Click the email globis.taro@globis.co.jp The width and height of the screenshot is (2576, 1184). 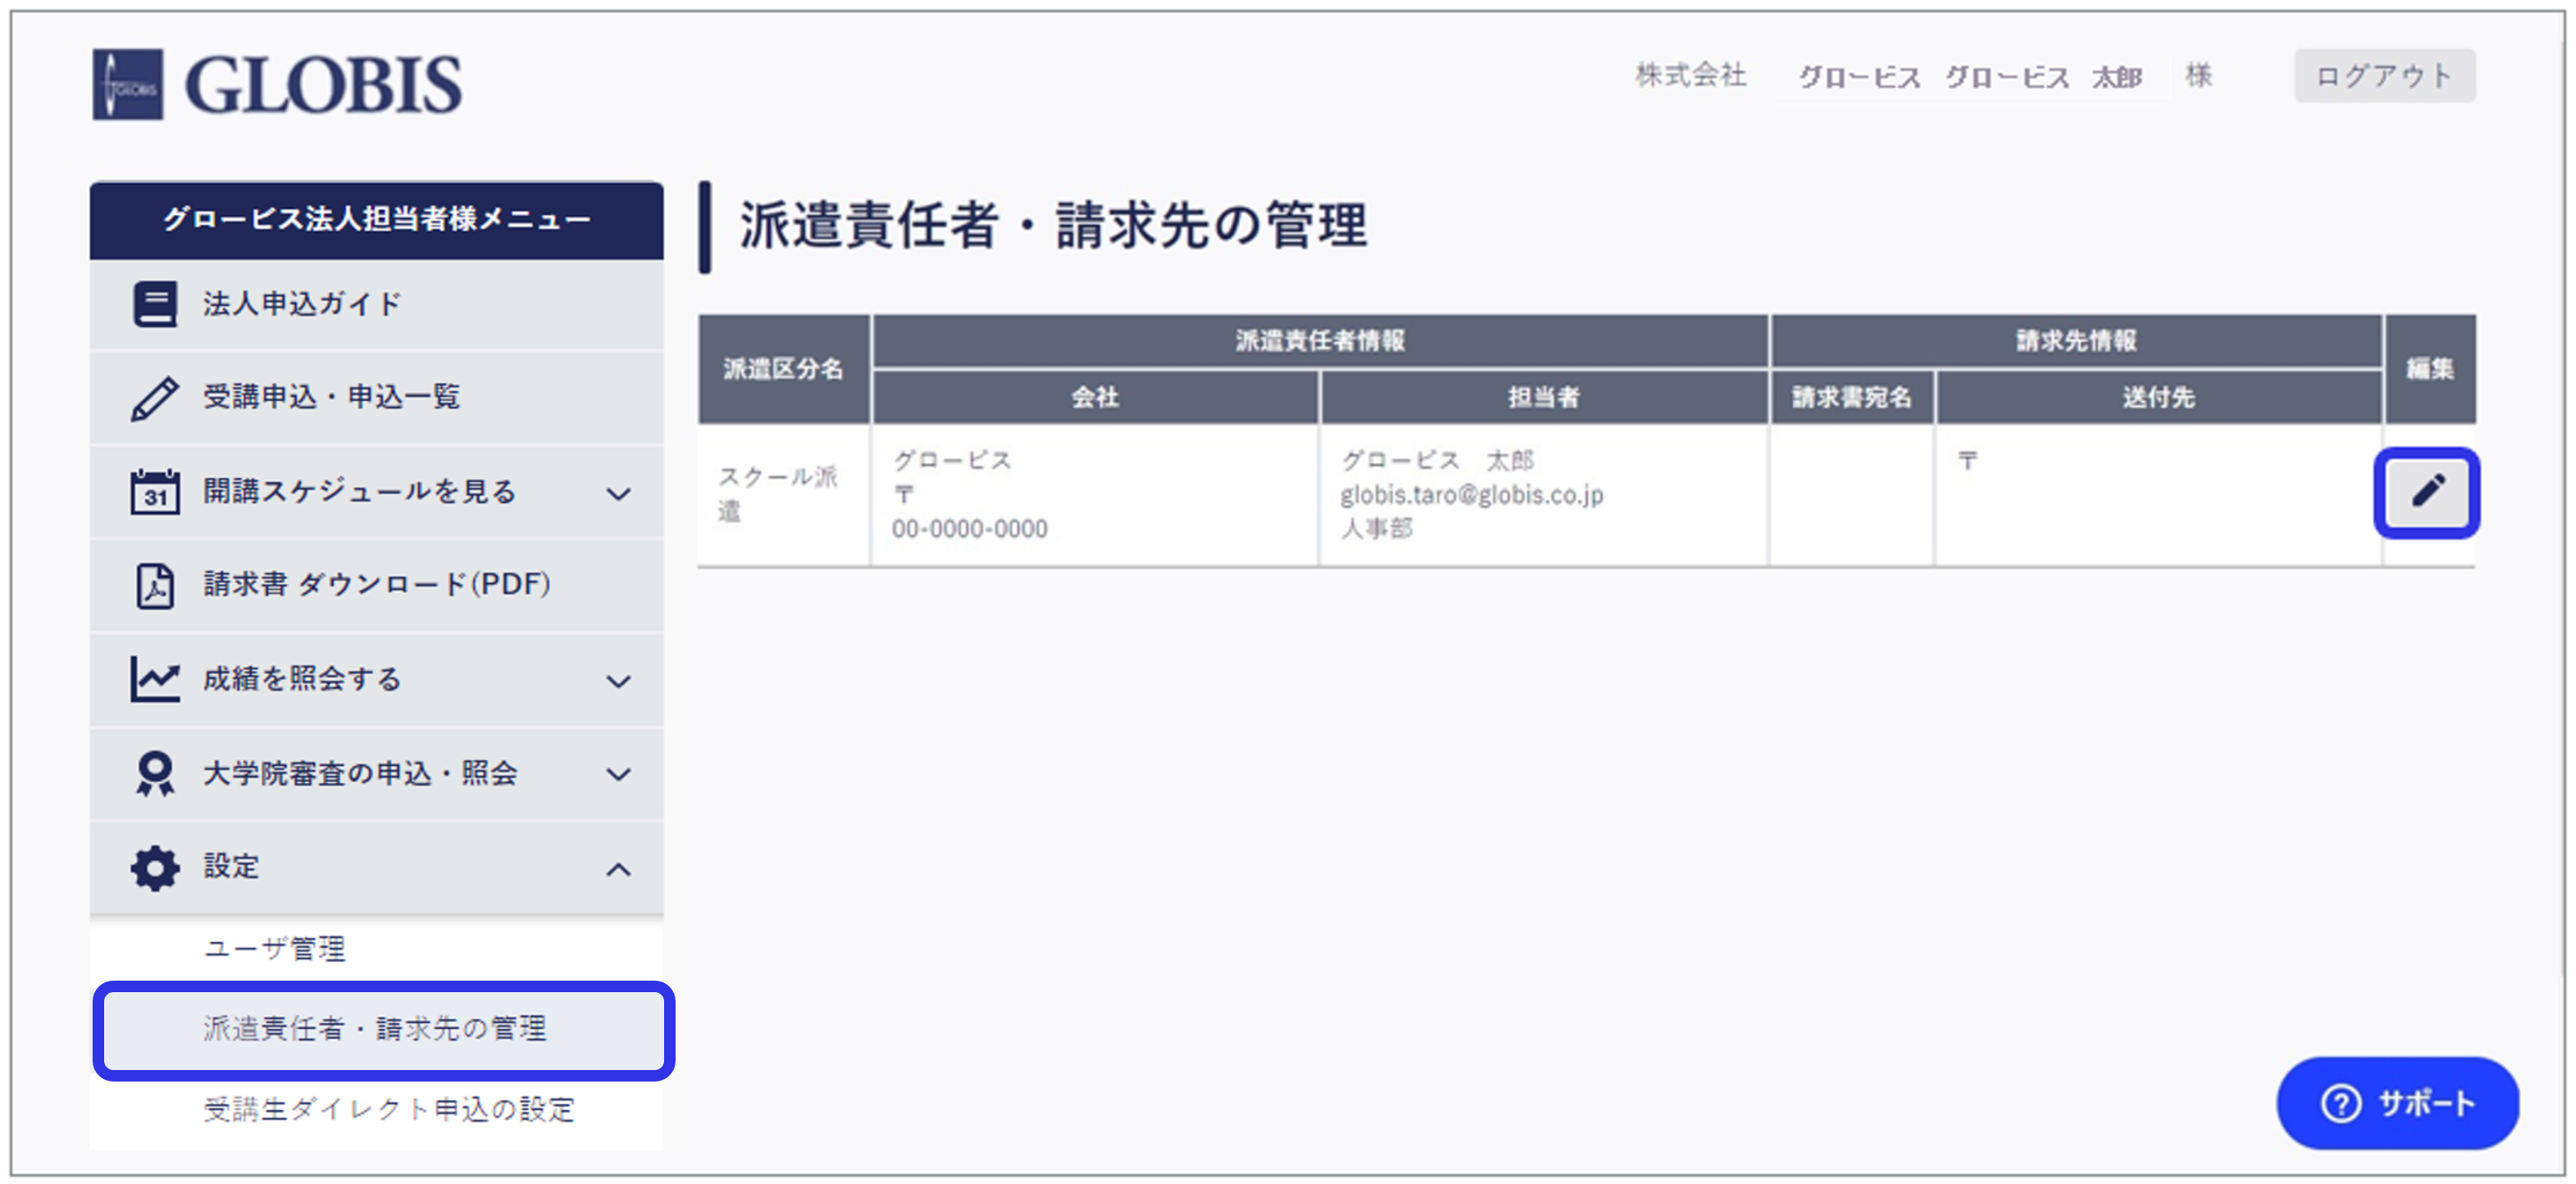(1472, 495)
